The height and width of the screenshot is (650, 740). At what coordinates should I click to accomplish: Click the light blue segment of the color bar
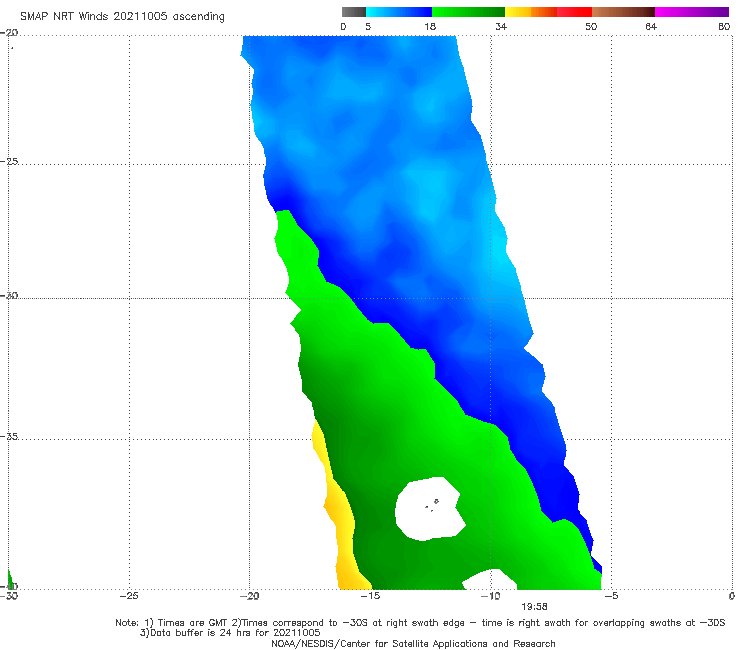tap(399, 12)
